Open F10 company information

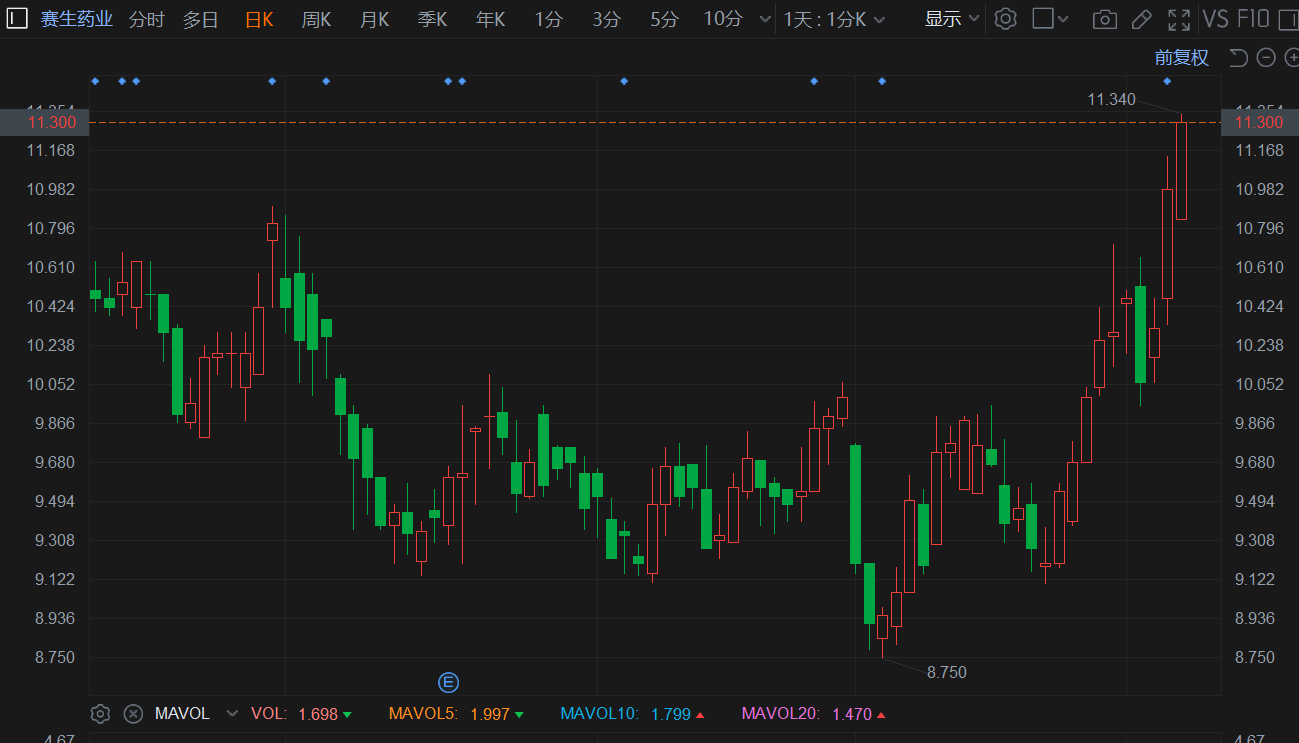[1253, 19]
